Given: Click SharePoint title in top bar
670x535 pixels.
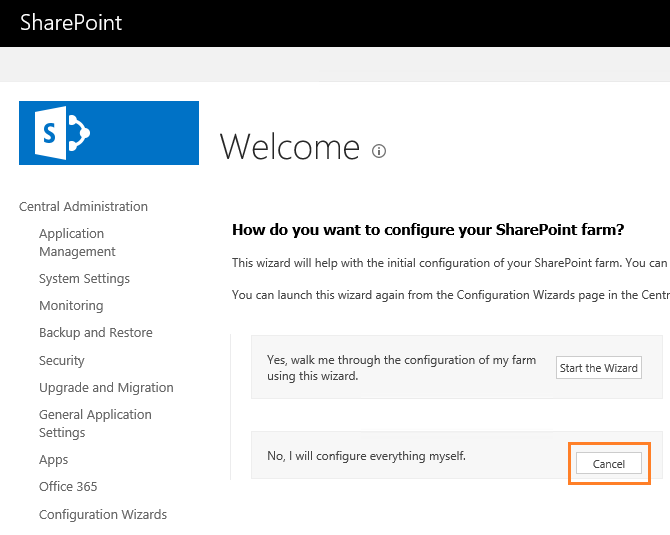Looking at the screenshot, I should pos(71,22).
